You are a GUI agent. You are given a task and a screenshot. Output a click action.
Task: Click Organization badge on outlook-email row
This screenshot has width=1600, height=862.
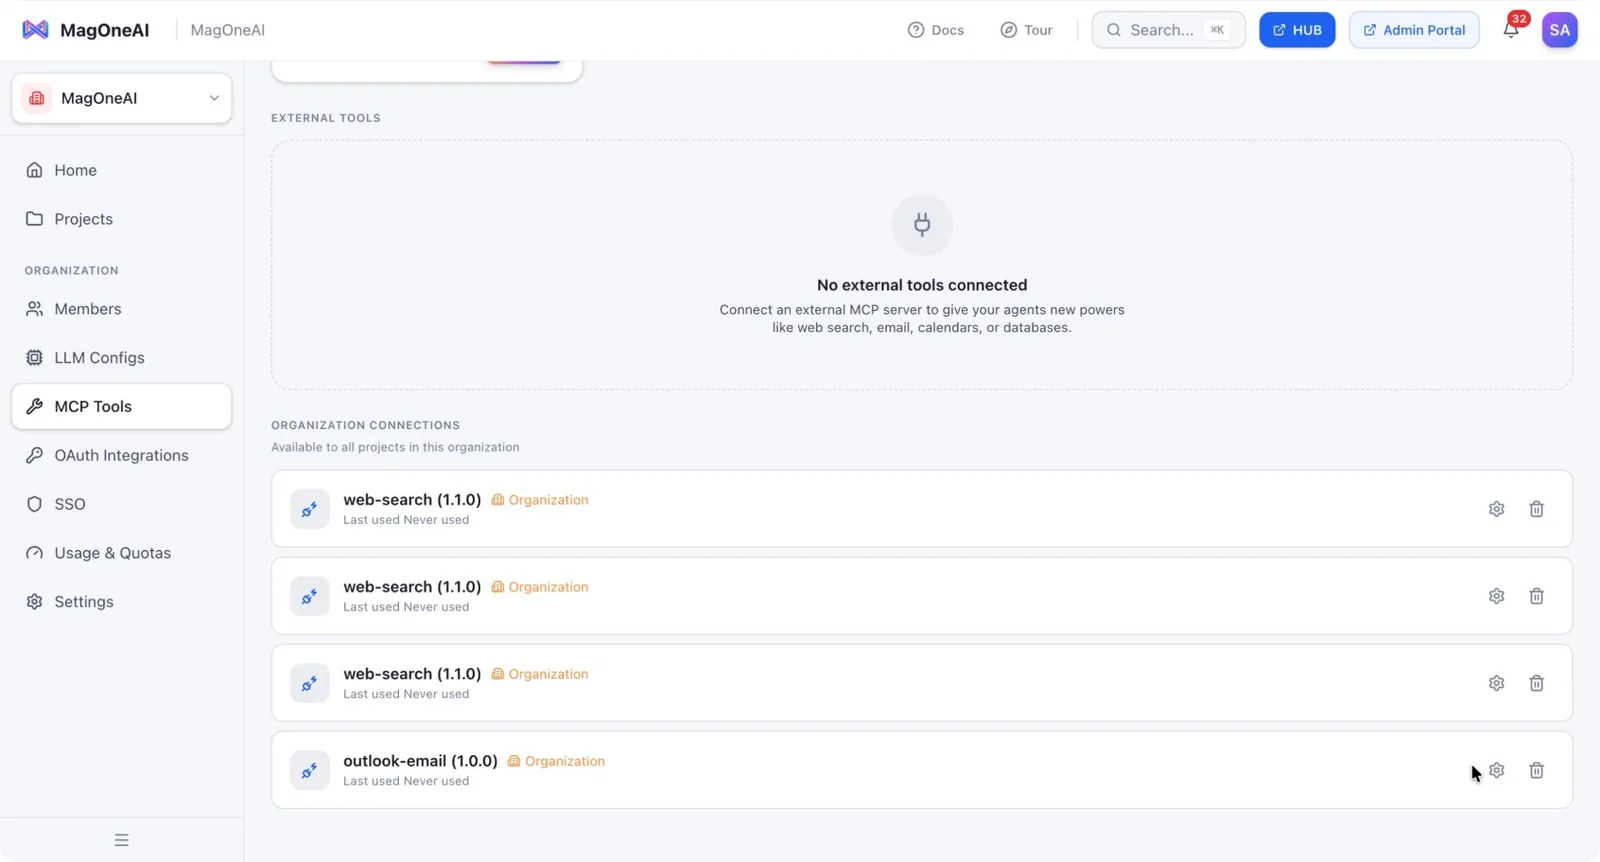tap(556, 761)
